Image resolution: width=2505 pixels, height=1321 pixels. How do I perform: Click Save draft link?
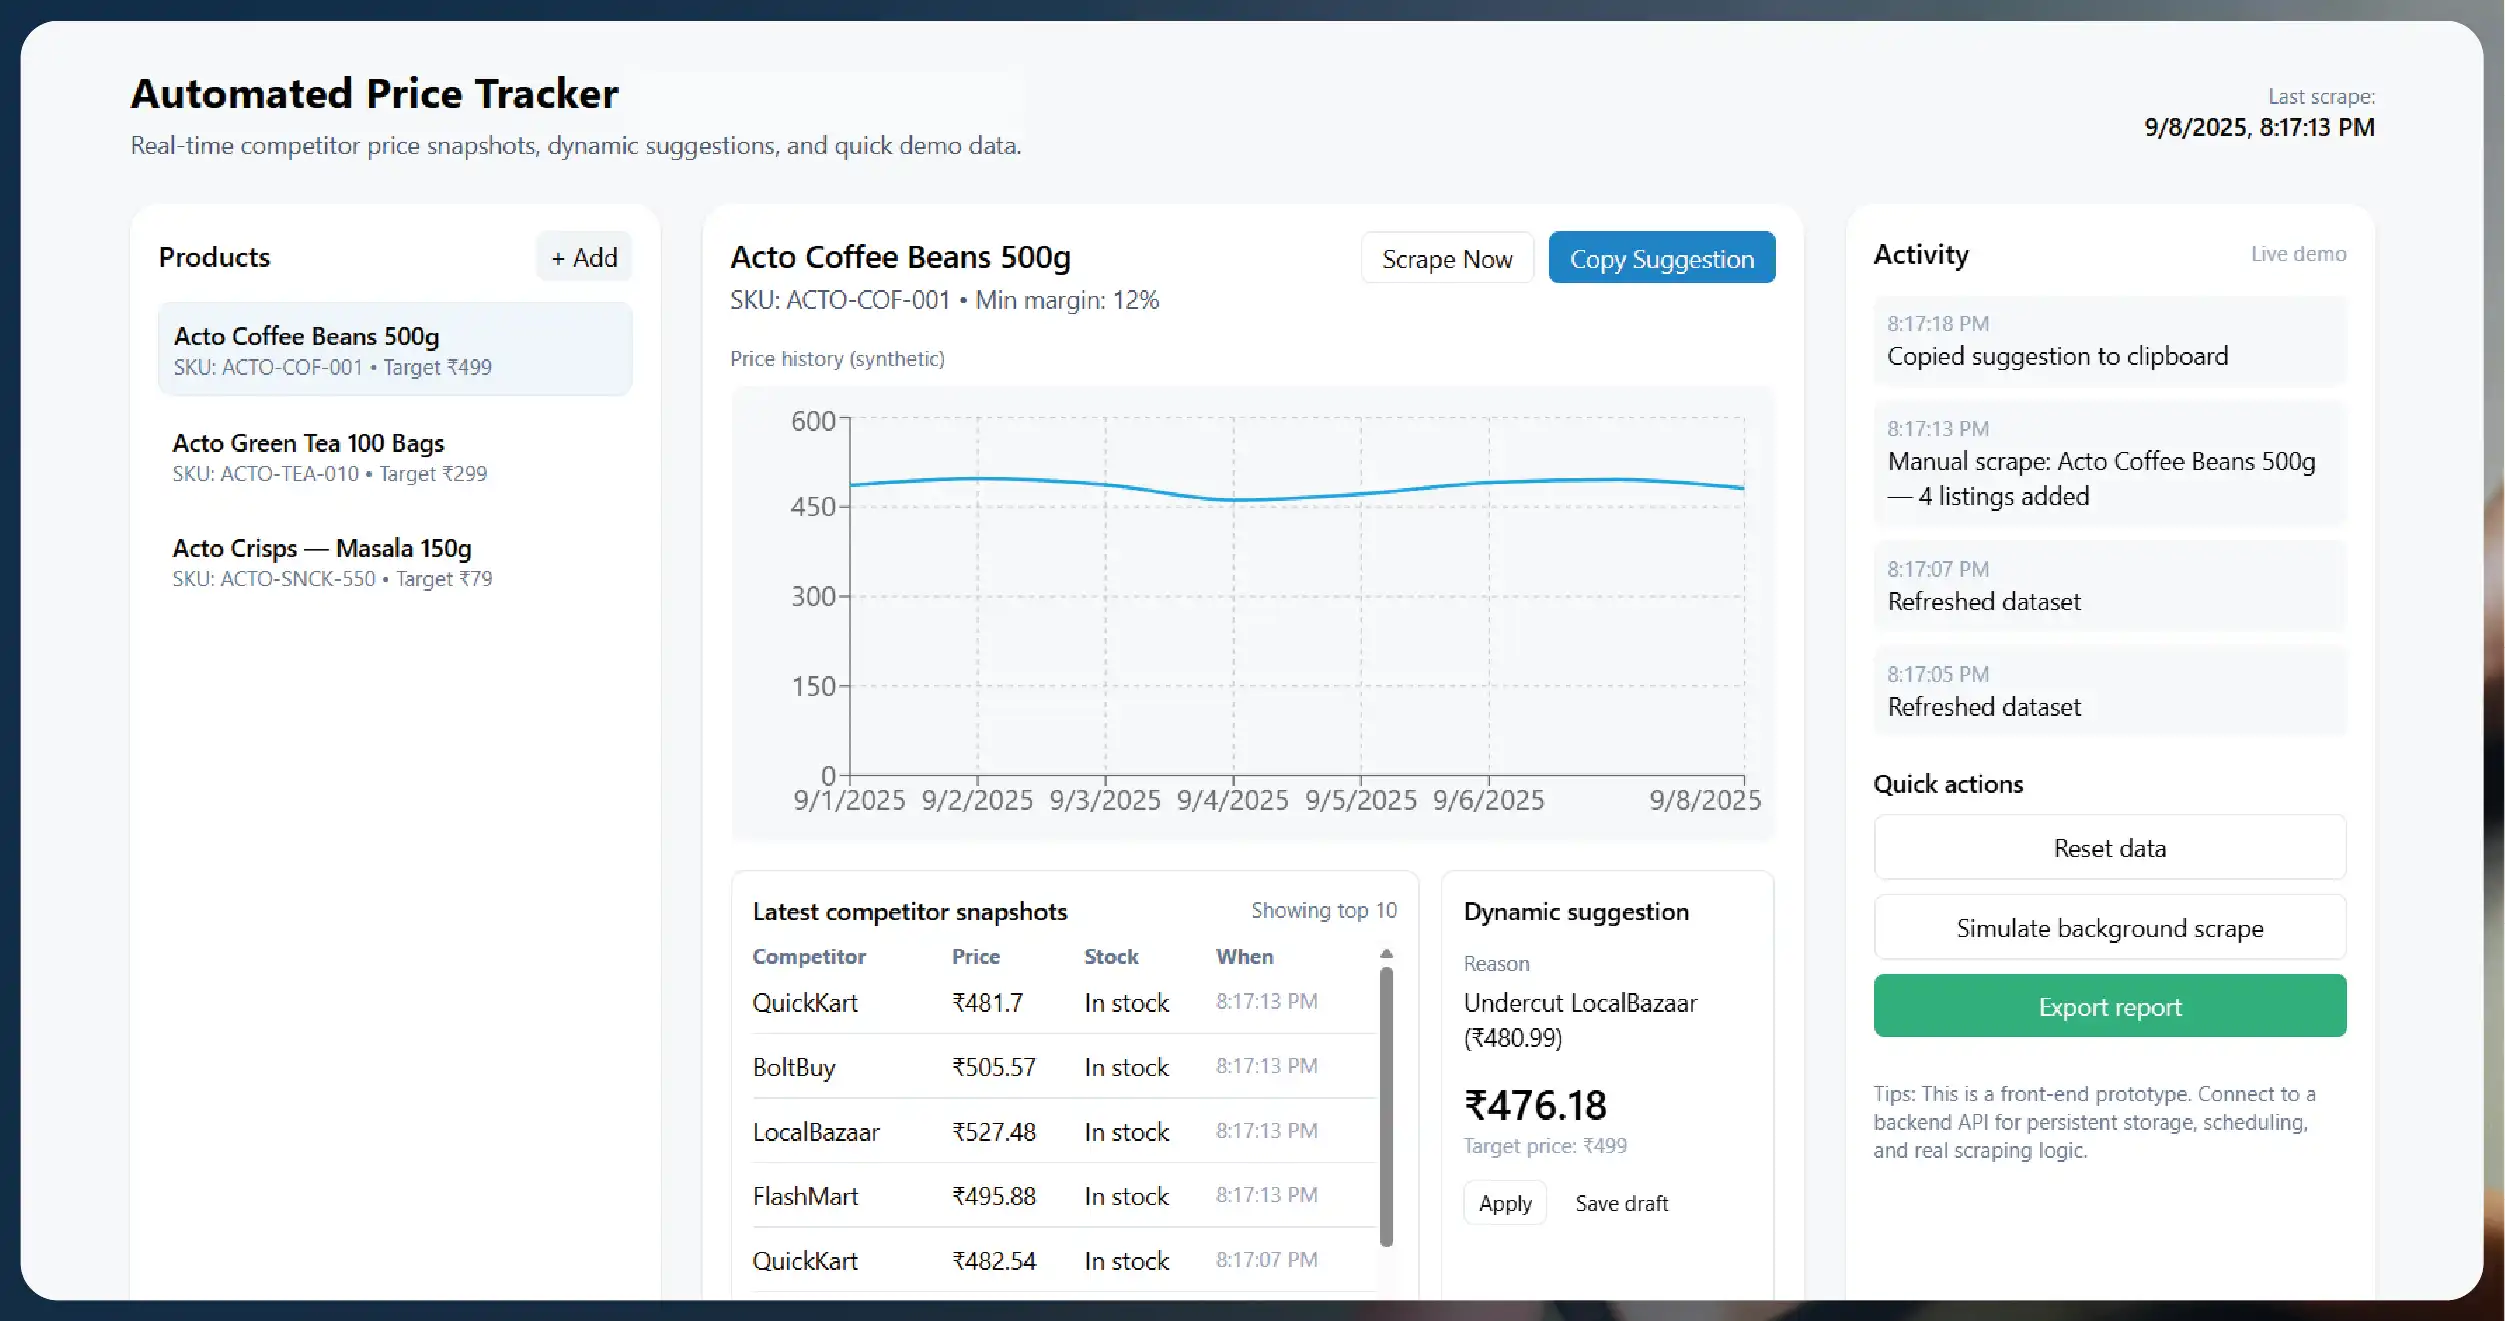pyautogui.click(x=1621, y=1203)
